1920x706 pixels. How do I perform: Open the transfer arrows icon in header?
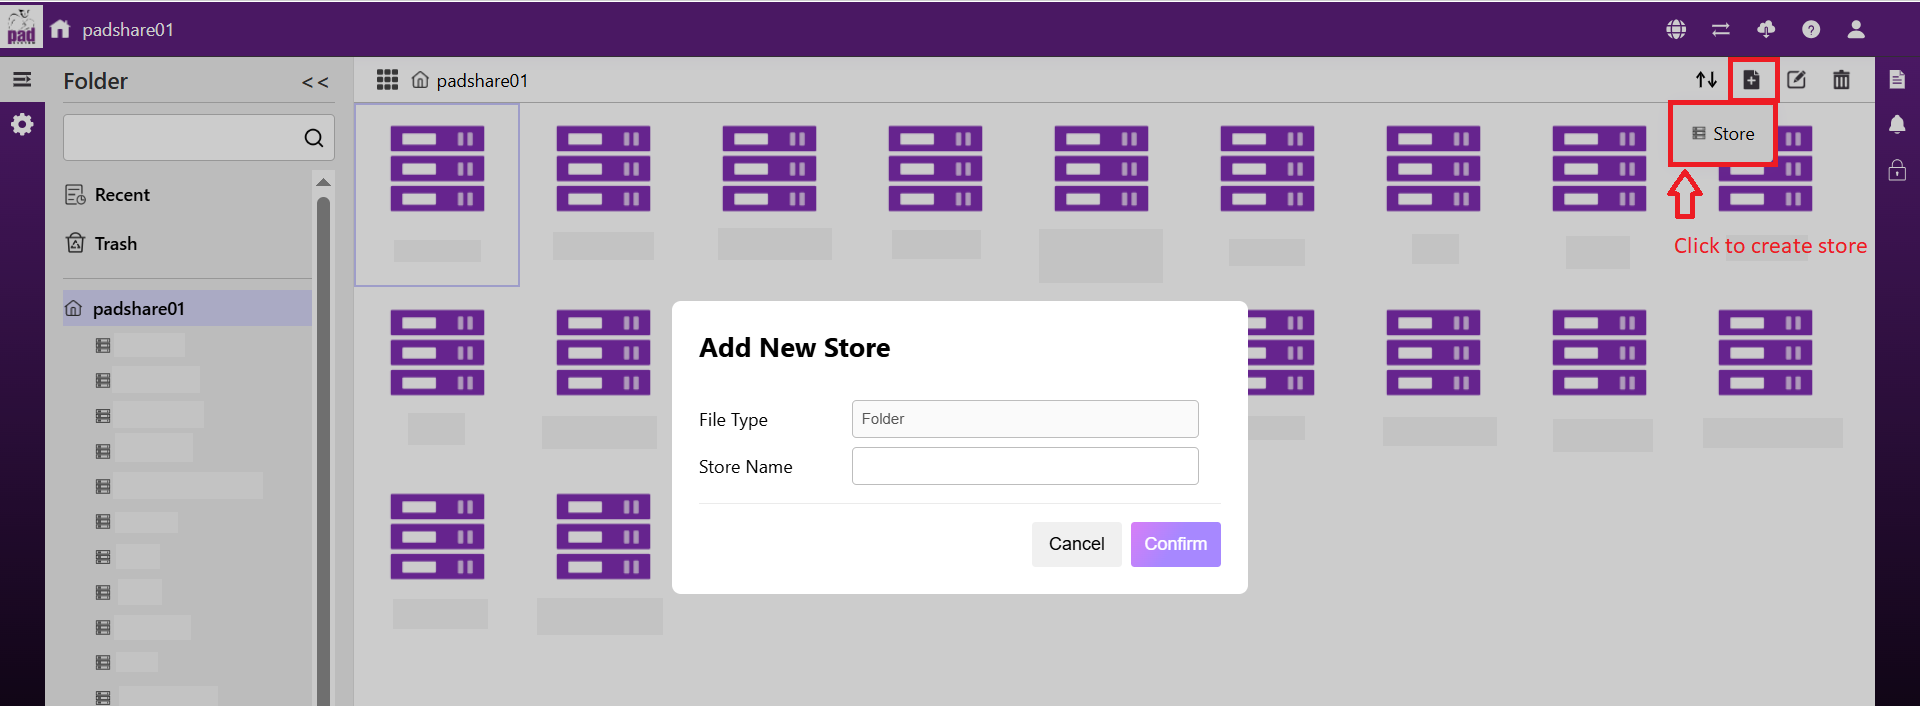click(1721, 30)
